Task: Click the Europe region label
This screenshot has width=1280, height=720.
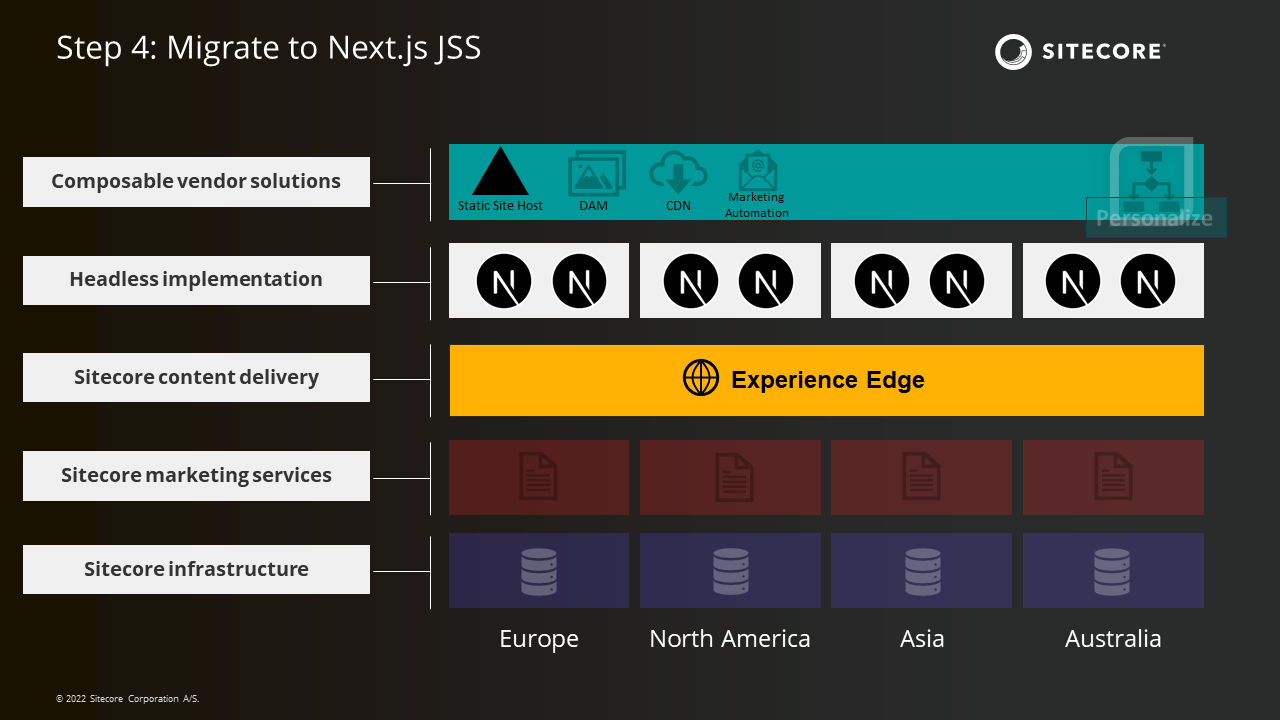Action: (539, 639)
